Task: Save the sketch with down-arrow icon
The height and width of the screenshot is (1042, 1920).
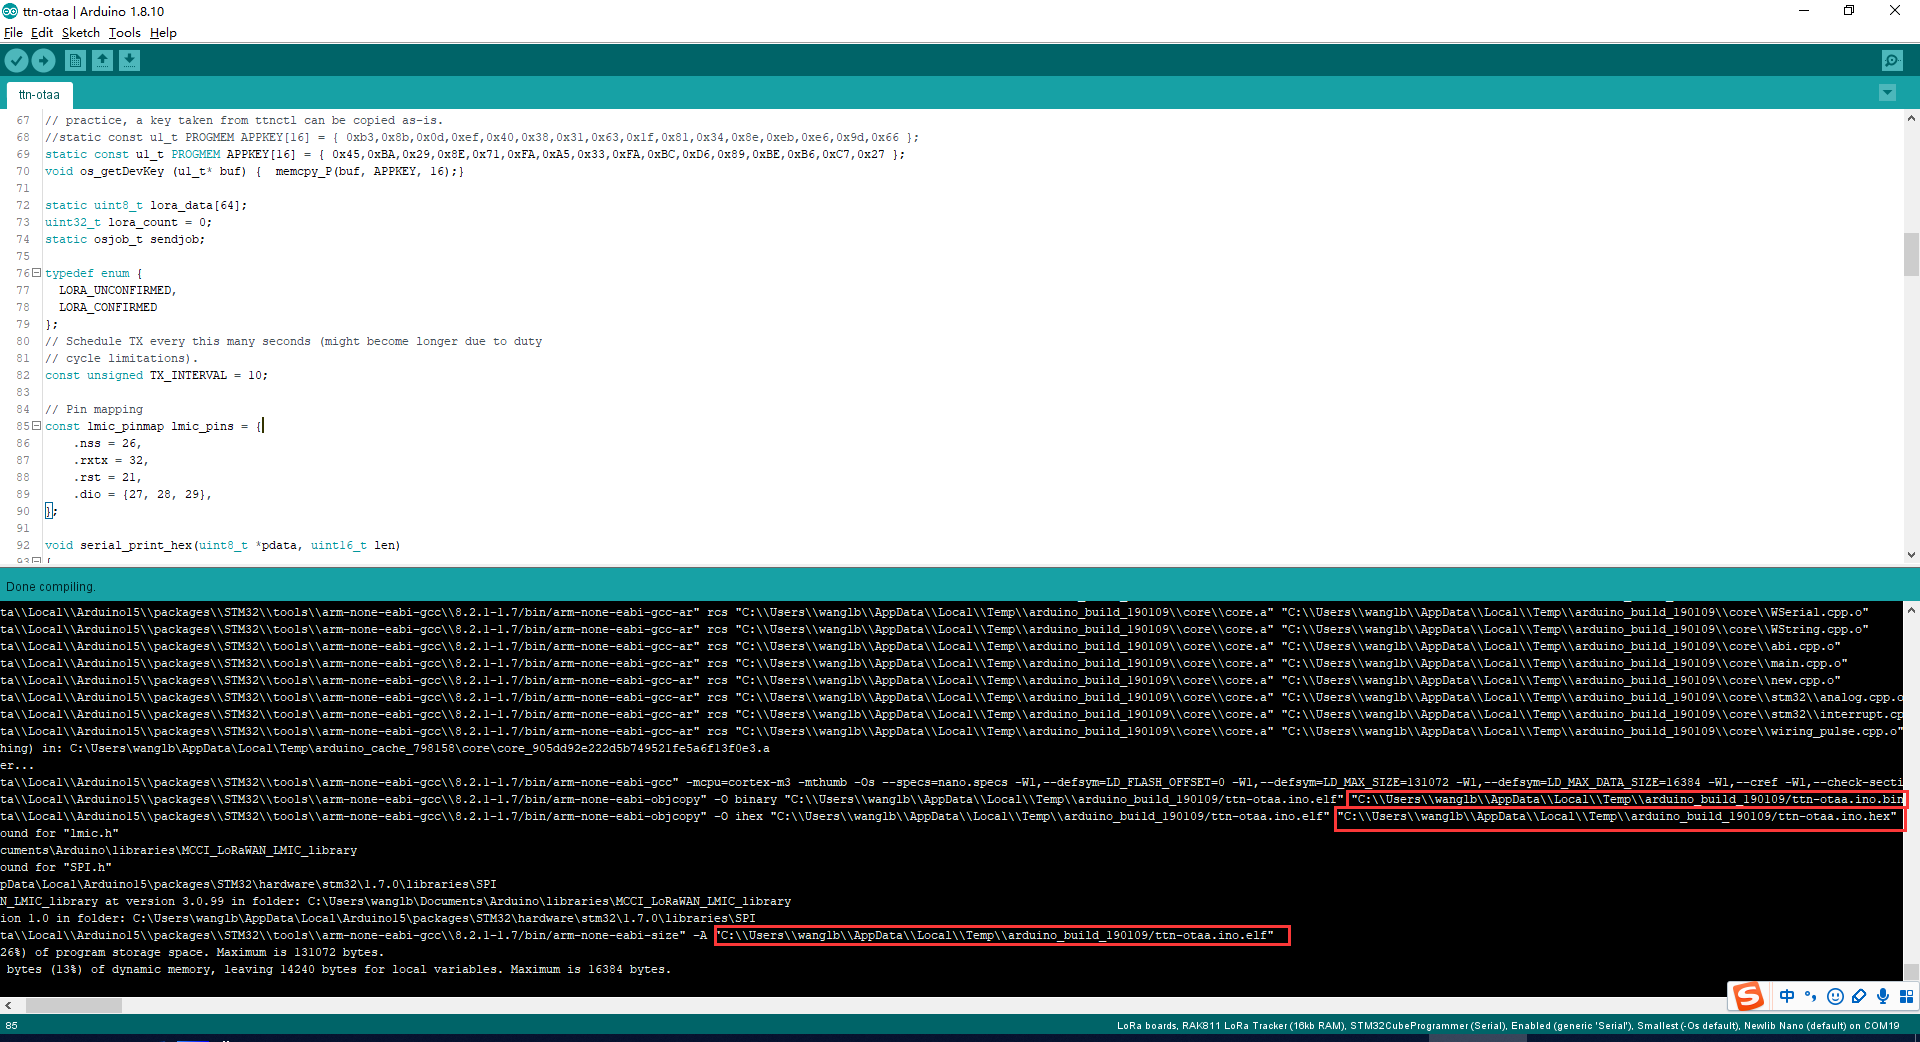Action: coord(130,61)
